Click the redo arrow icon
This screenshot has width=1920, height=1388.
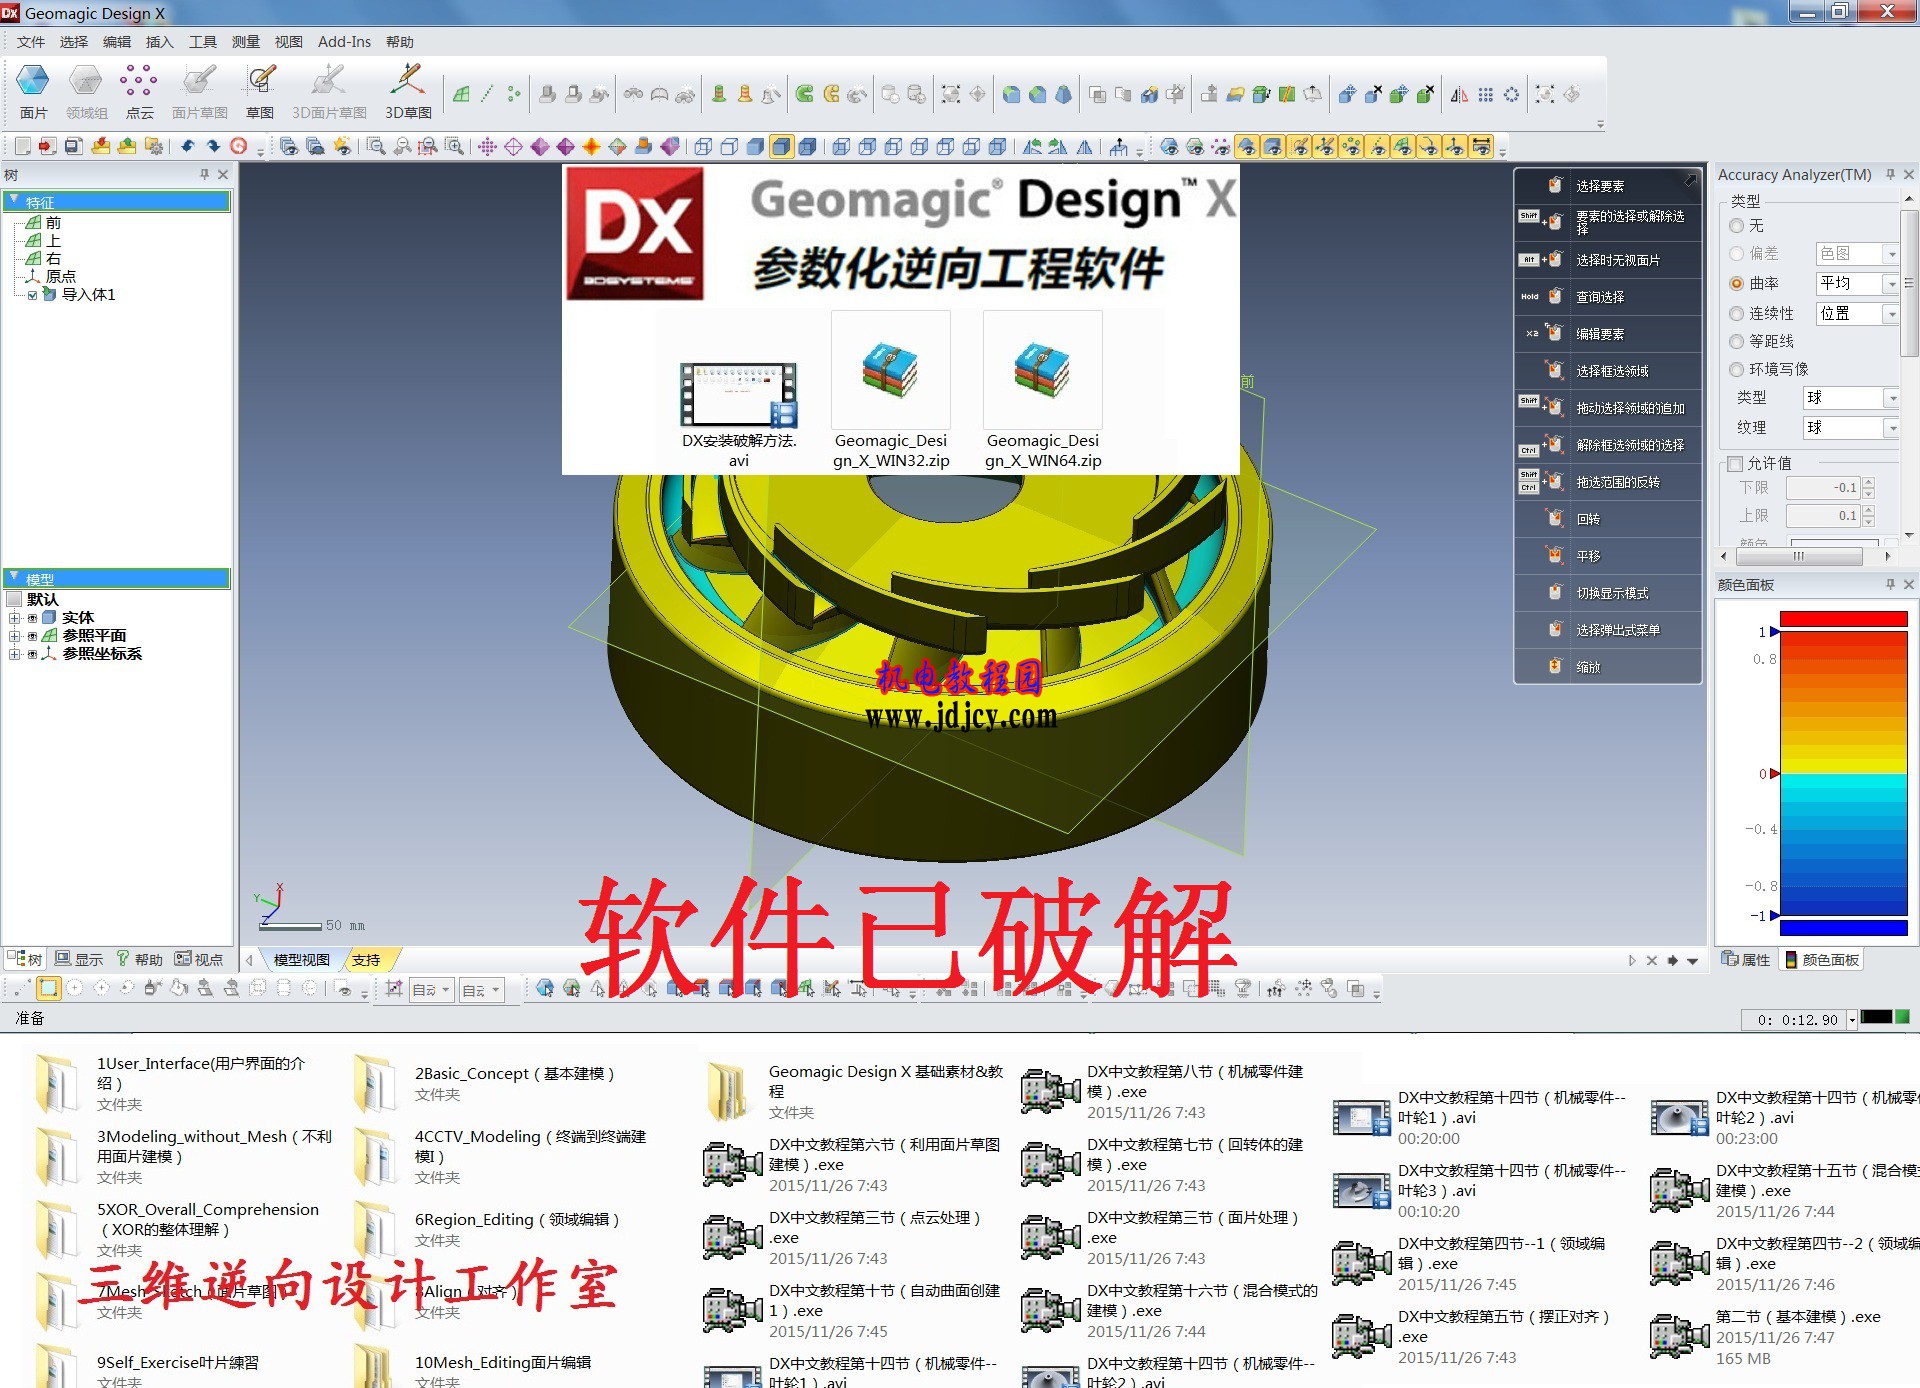[213, 146]
